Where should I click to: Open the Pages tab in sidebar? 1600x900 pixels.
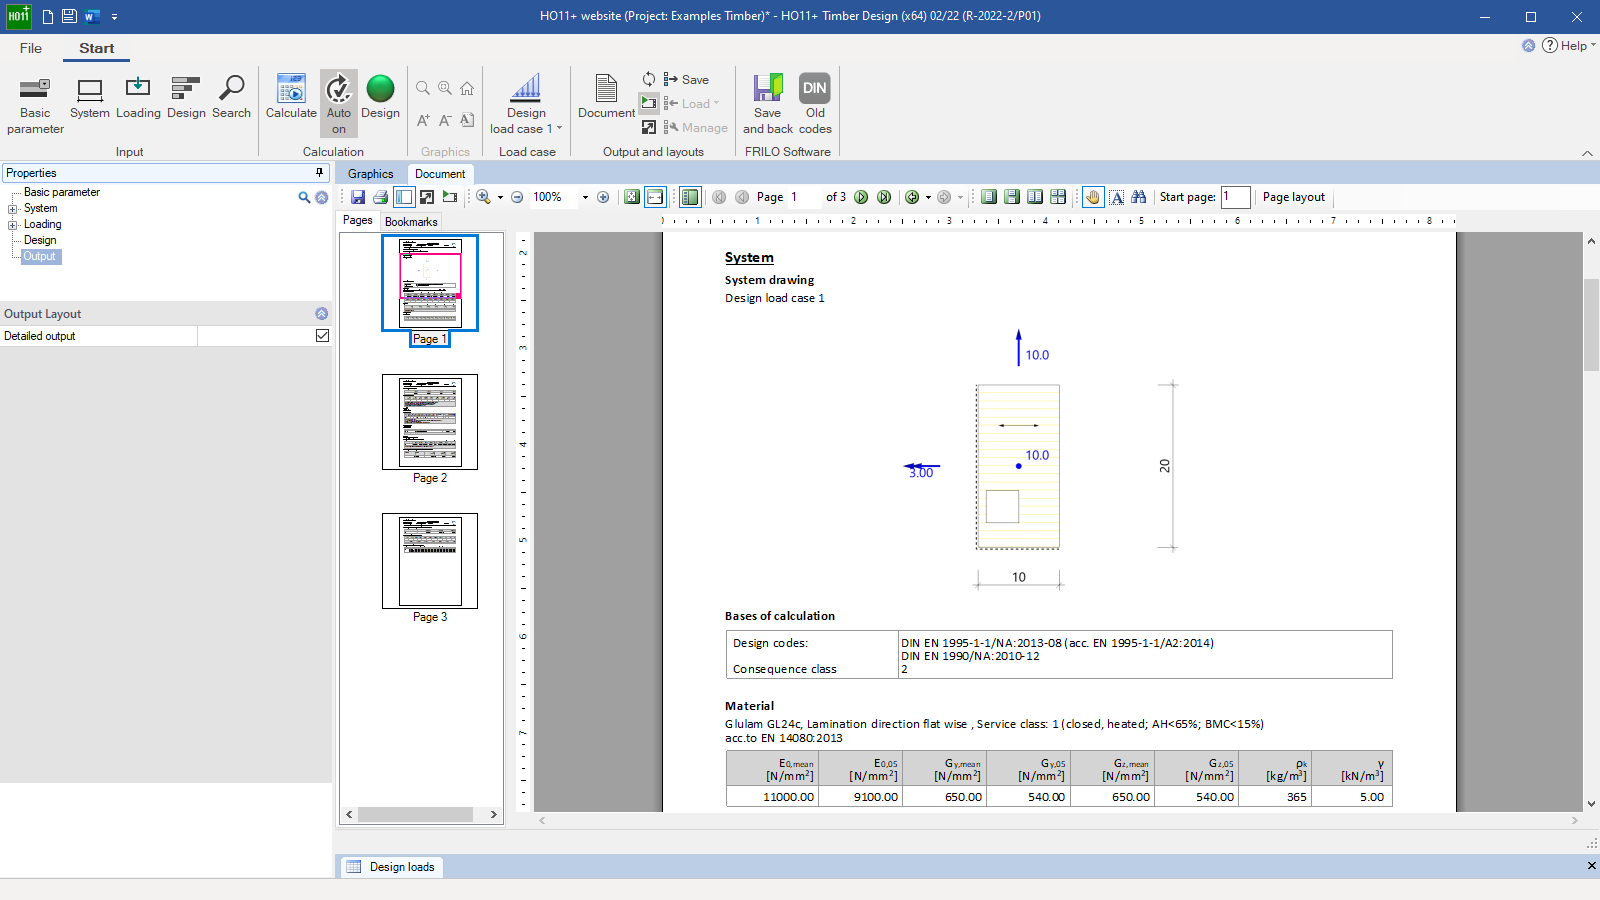[358, 220]
